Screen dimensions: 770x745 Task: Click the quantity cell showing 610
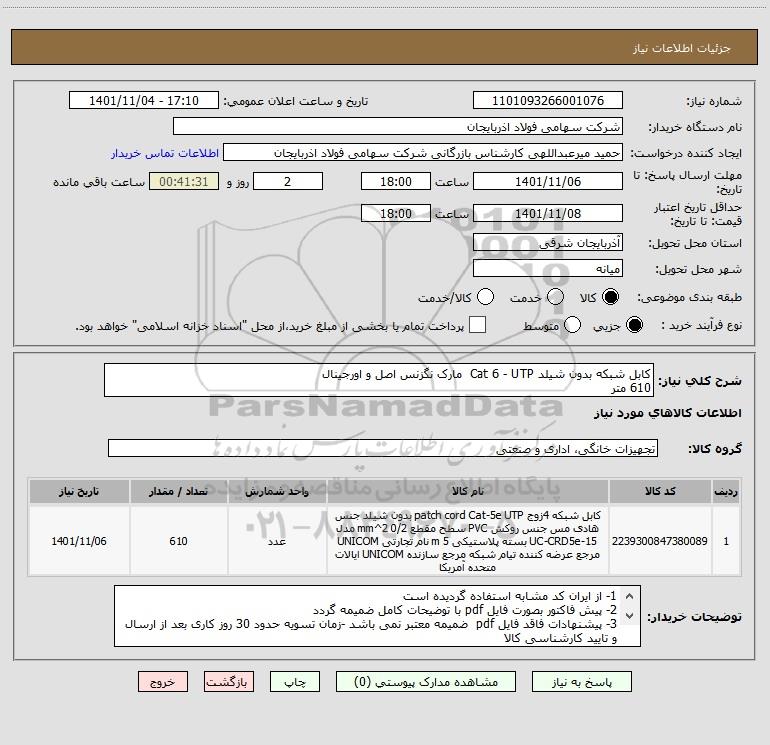pyautogui.click(x=178, y=541)
